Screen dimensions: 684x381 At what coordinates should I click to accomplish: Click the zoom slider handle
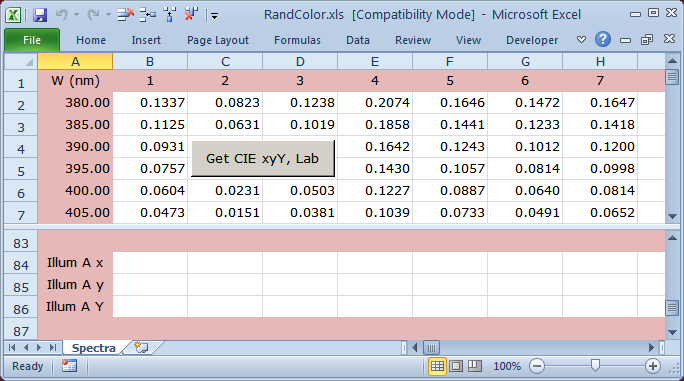pos(595,366)
